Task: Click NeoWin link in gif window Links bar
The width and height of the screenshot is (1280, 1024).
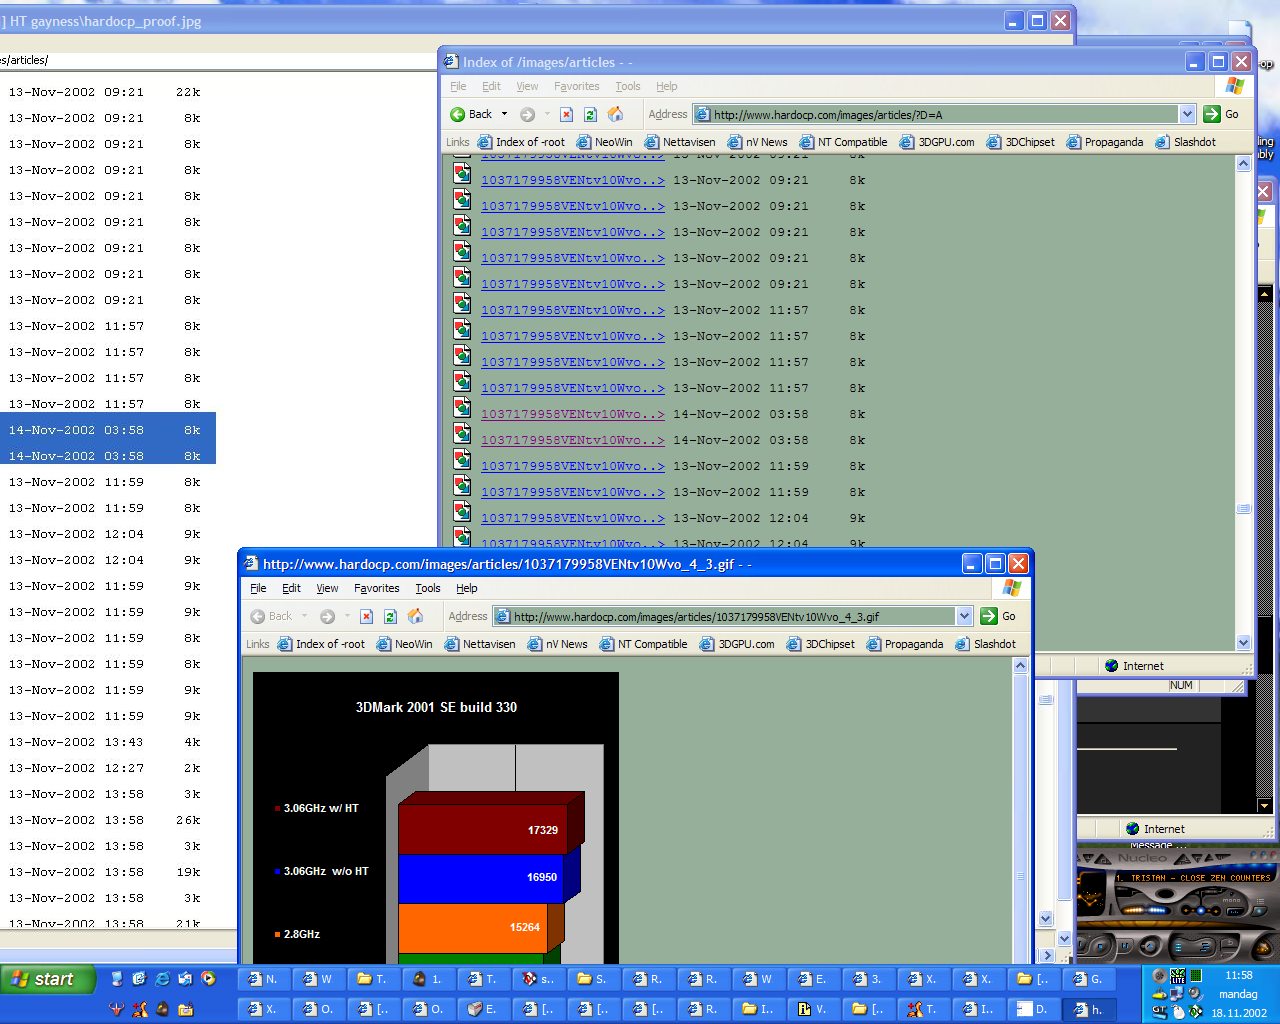Action: point(404,644)
